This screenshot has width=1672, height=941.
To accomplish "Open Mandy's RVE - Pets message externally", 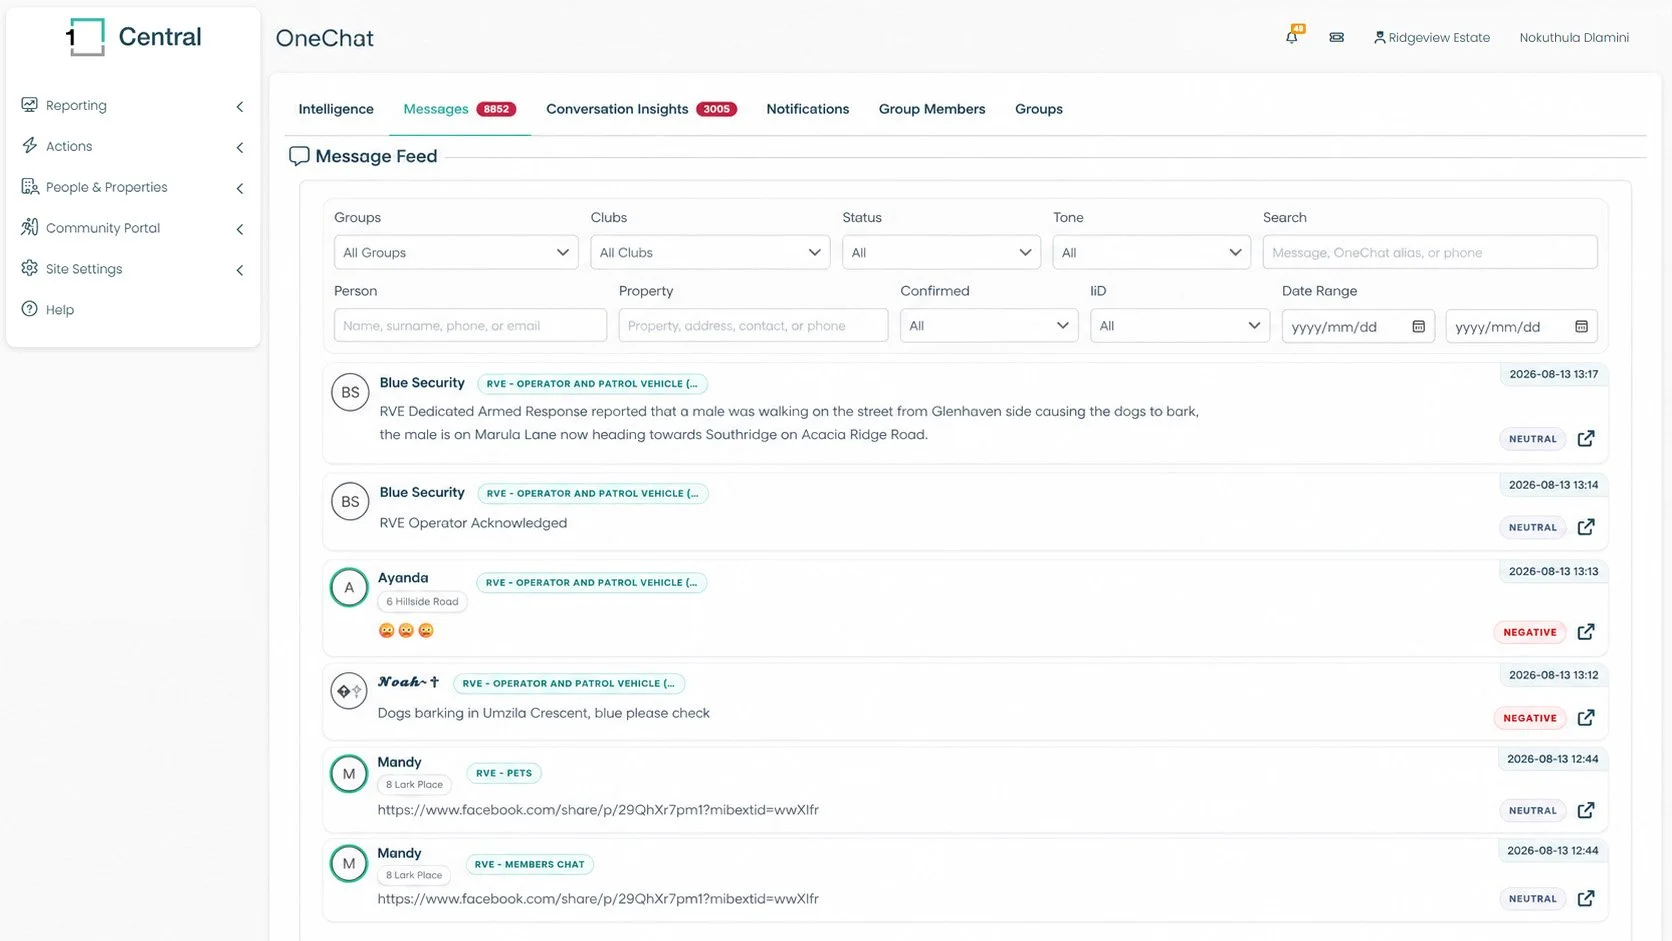I will [x=1586, y=811].
